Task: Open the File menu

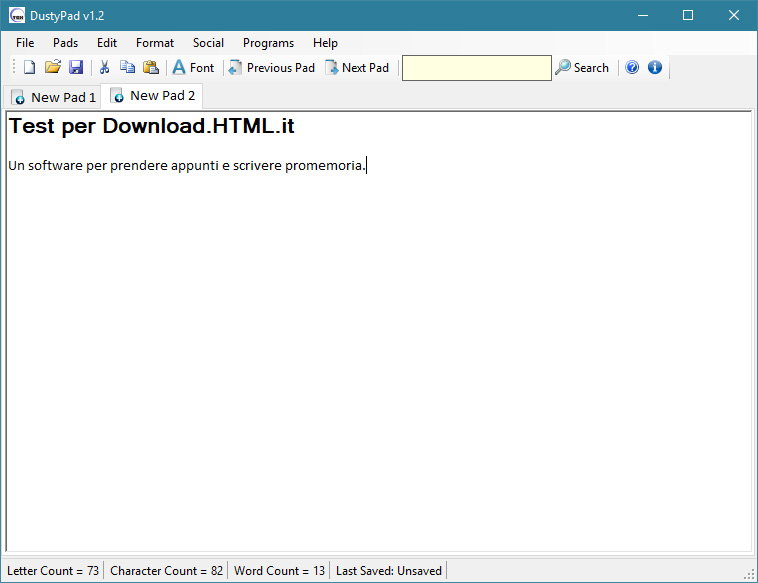Action: tap(25, 43)
